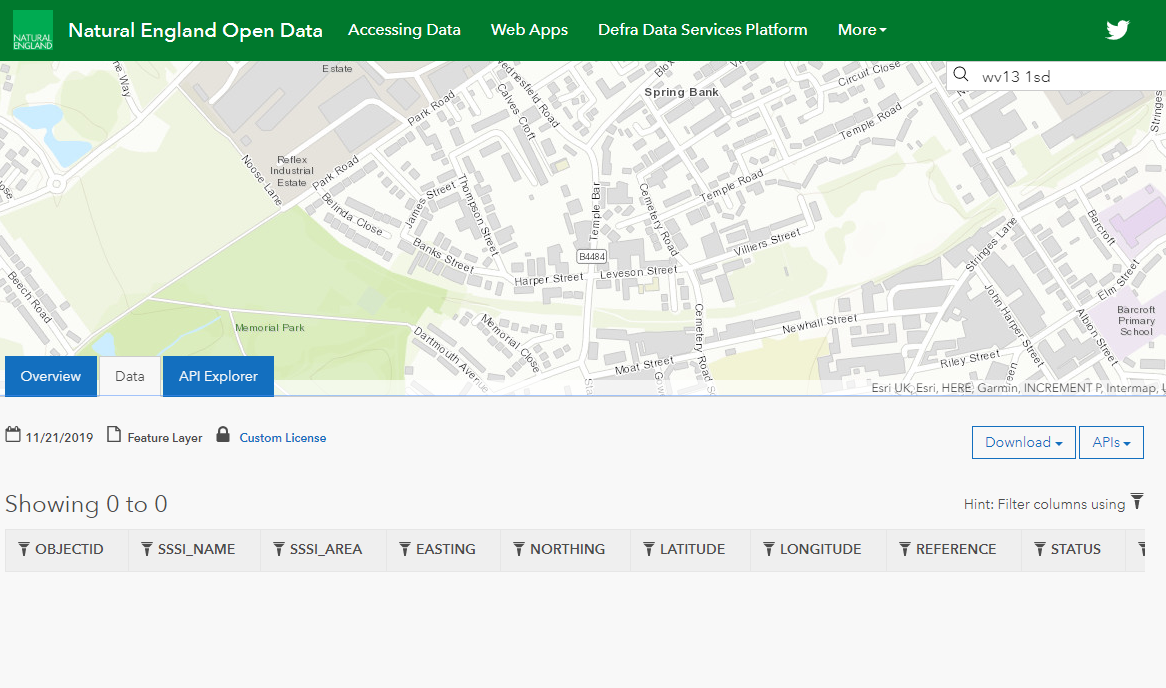The width and height of the screenshot is (1166, 688).
Task: Click the search magnifier icon
Action: pyautogui.click(x=961, y=76)
